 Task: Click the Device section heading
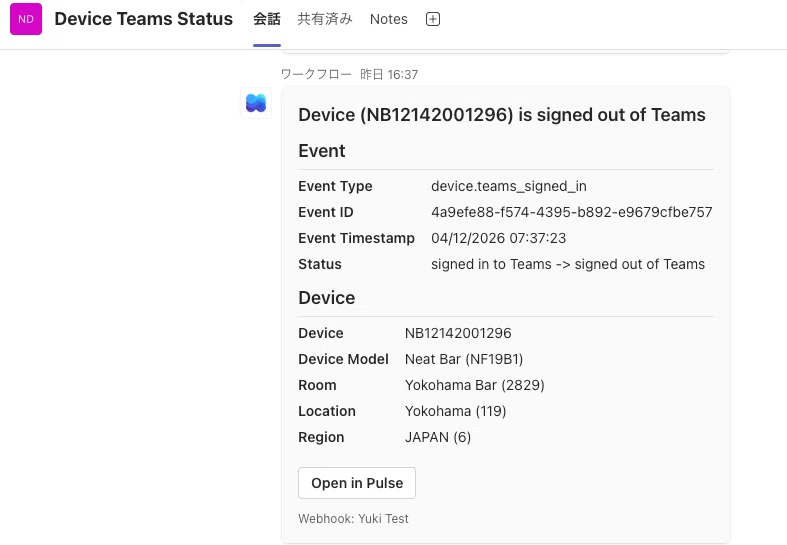point(327,298)
